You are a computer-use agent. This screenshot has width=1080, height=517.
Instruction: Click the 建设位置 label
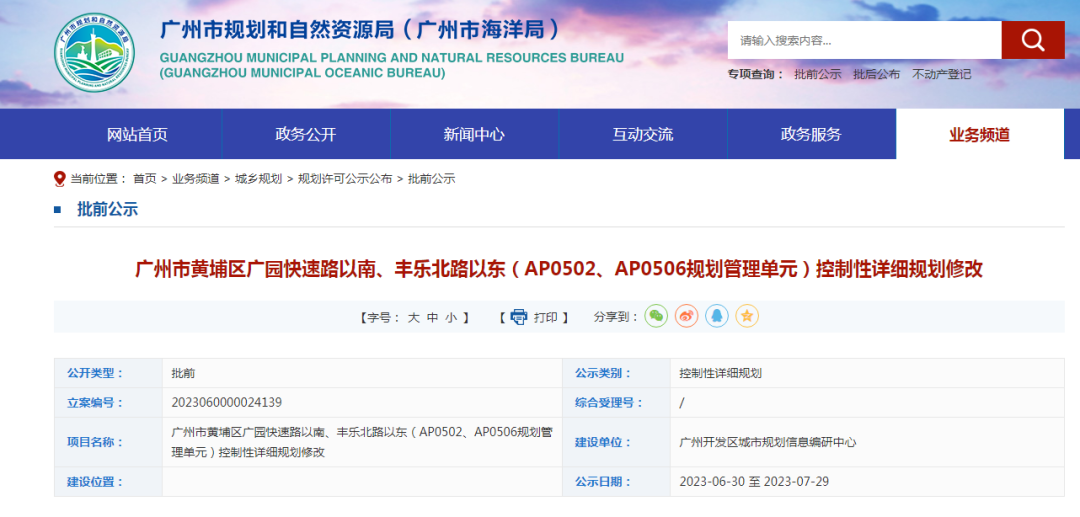click(x=95, y=482)
